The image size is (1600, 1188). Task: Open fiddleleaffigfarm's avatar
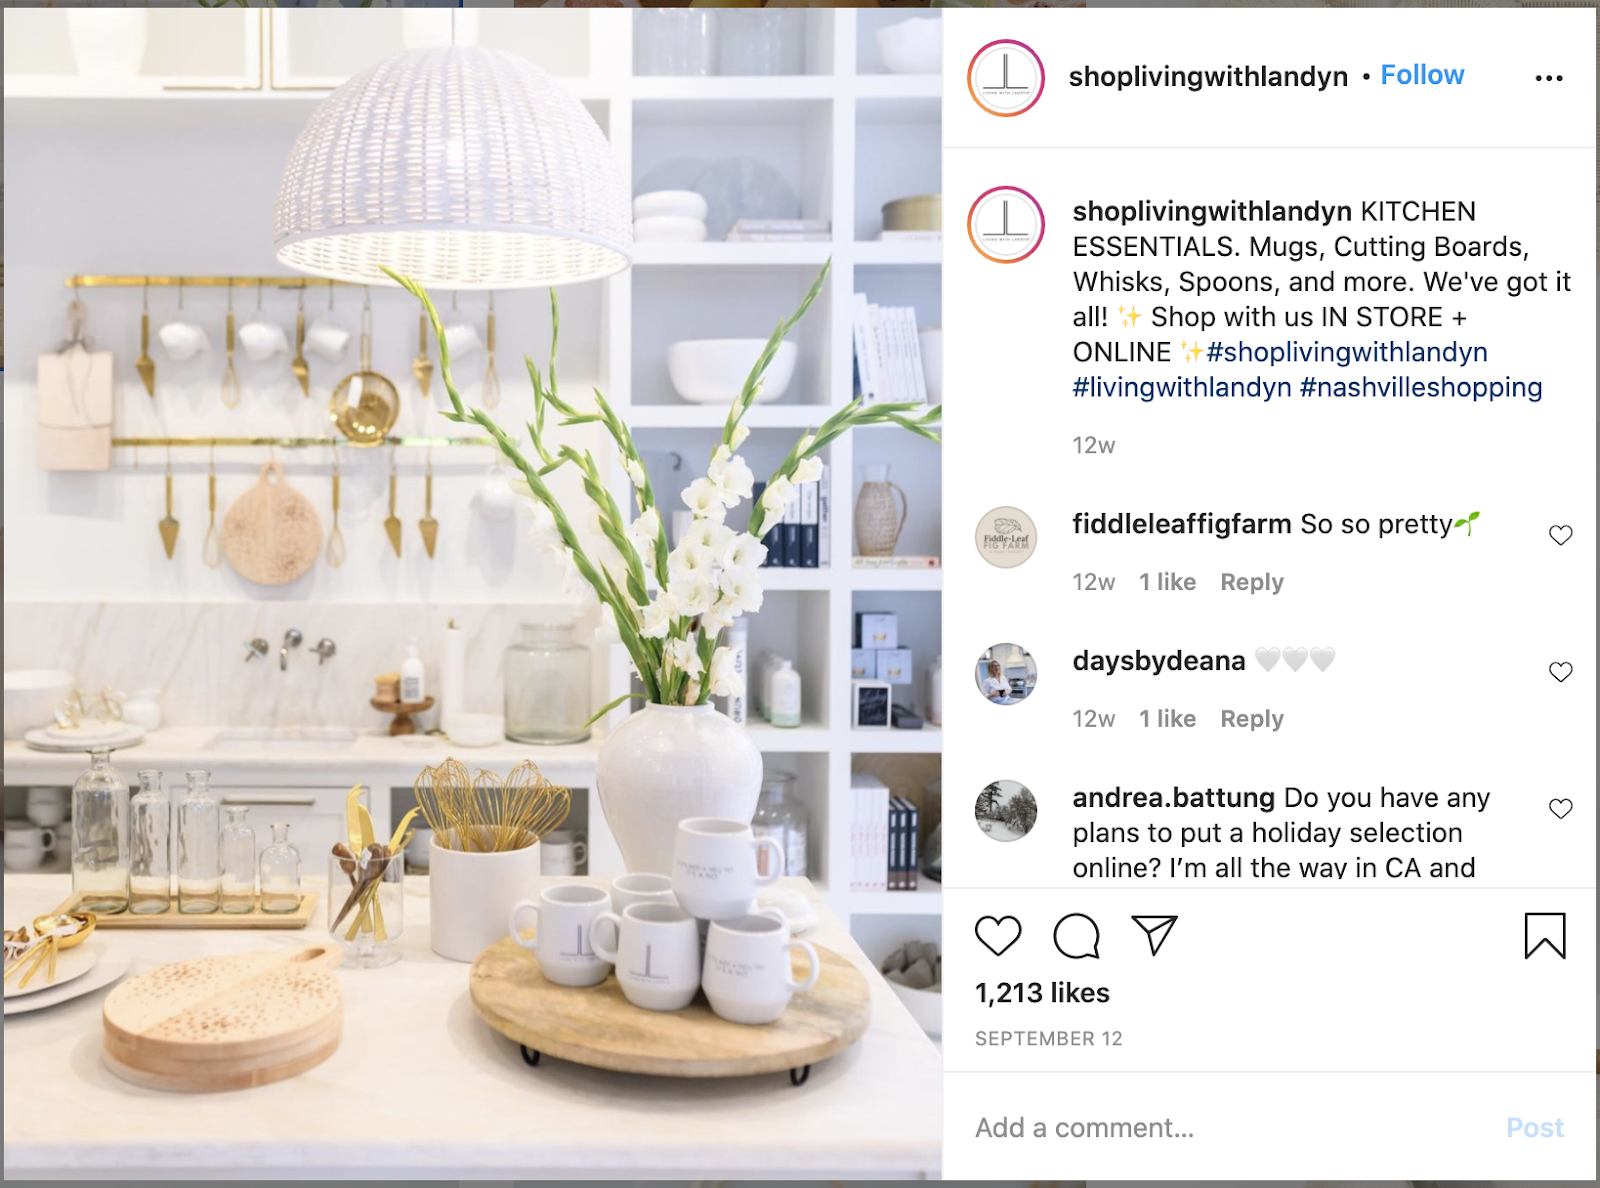click(x=1006, y=537)
